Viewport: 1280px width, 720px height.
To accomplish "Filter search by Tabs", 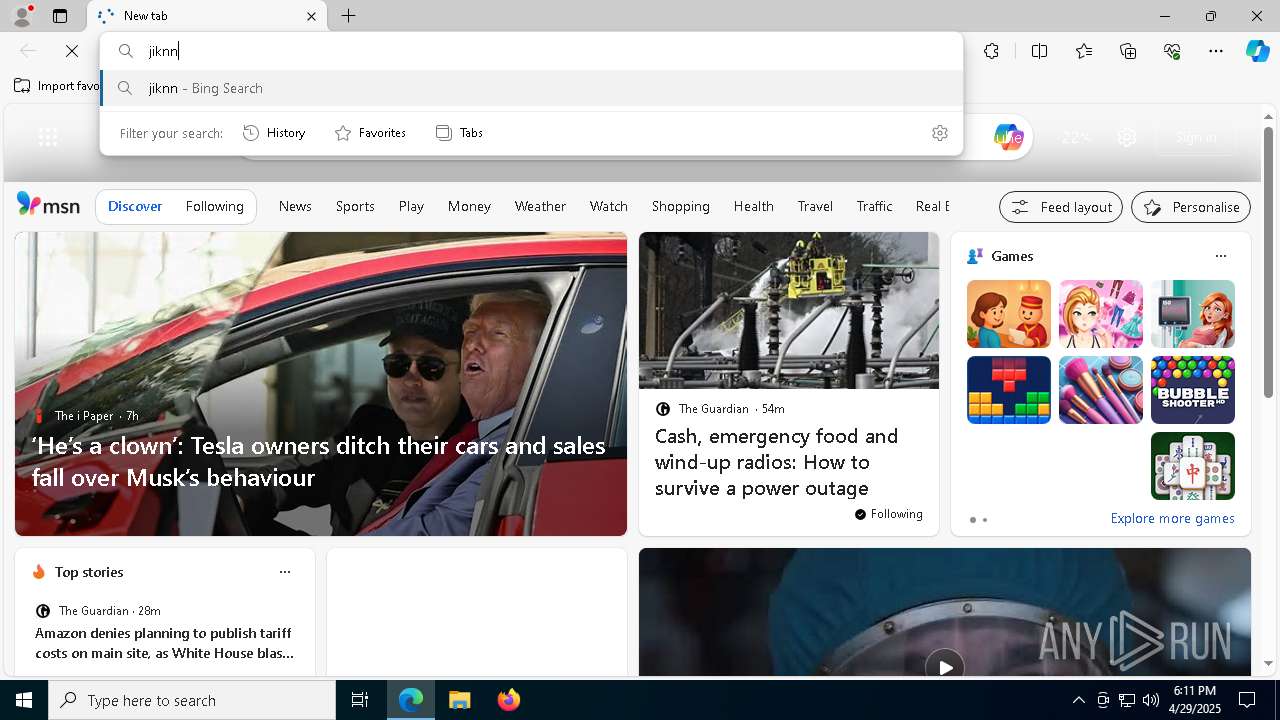I will [x=459, y=132].
